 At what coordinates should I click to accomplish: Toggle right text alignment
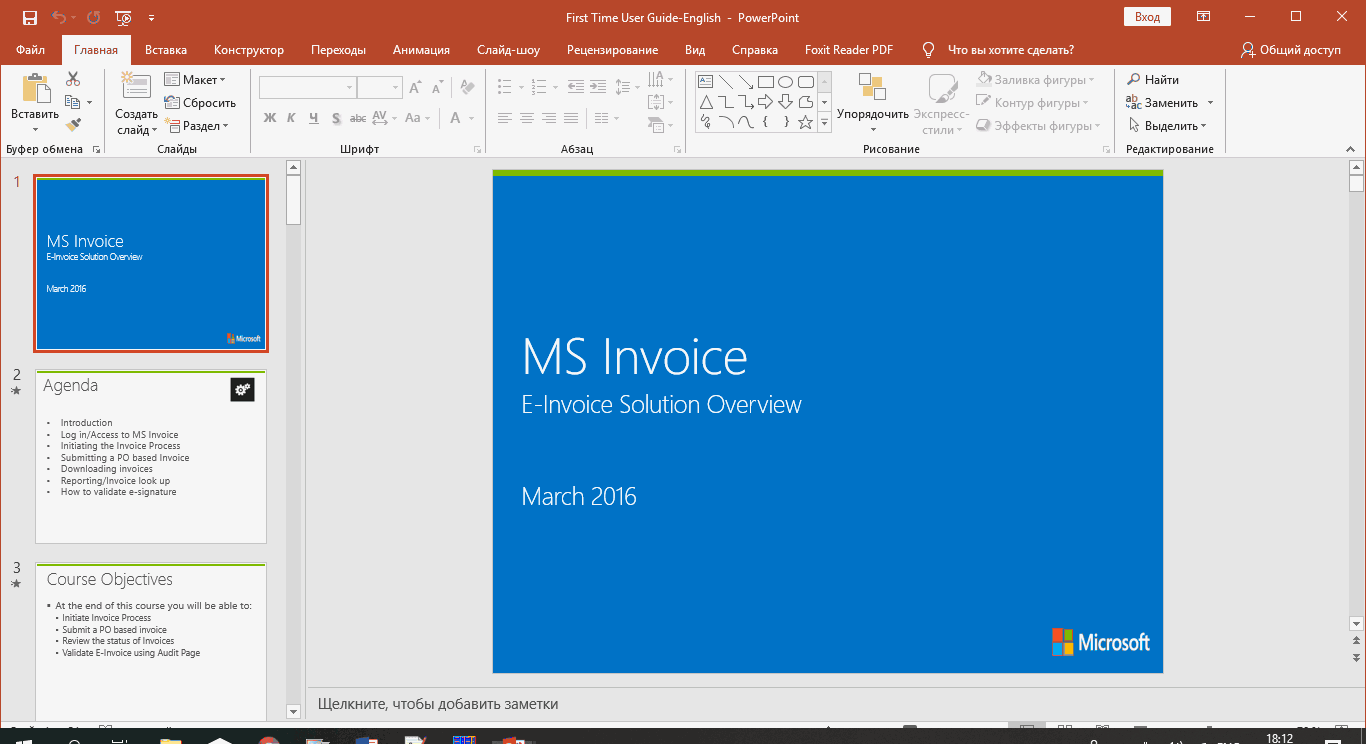coord(548,118)
